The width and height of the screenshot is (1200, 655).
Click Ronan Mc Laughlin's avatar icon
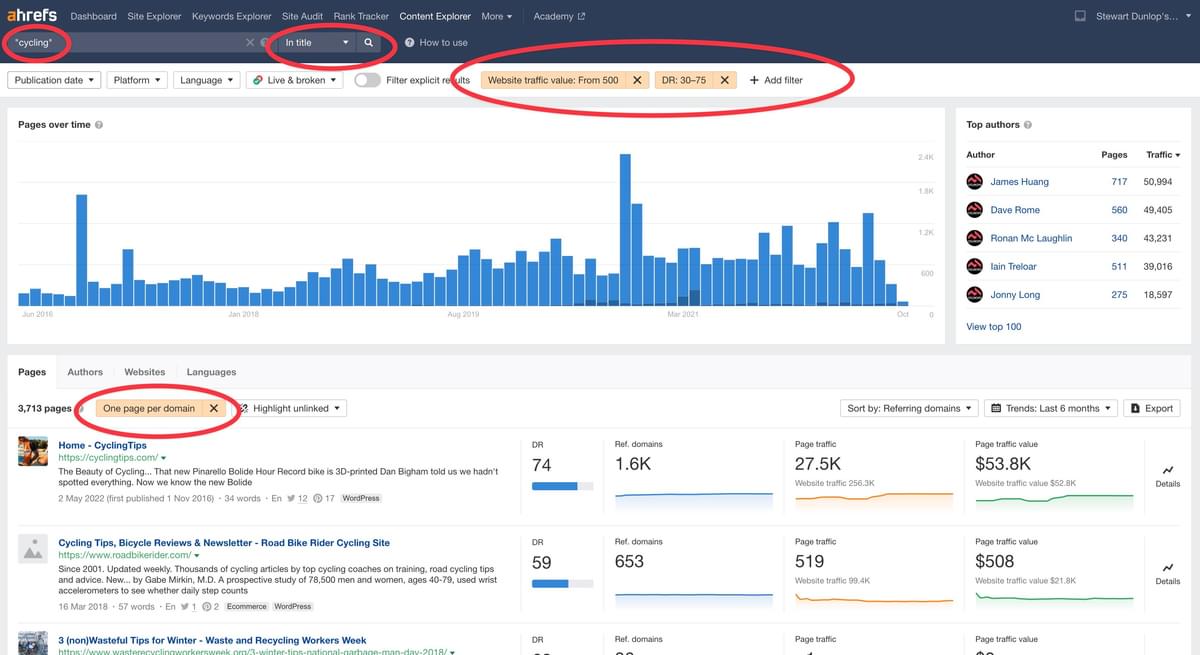pyautogui.click(x=975, y=238)
